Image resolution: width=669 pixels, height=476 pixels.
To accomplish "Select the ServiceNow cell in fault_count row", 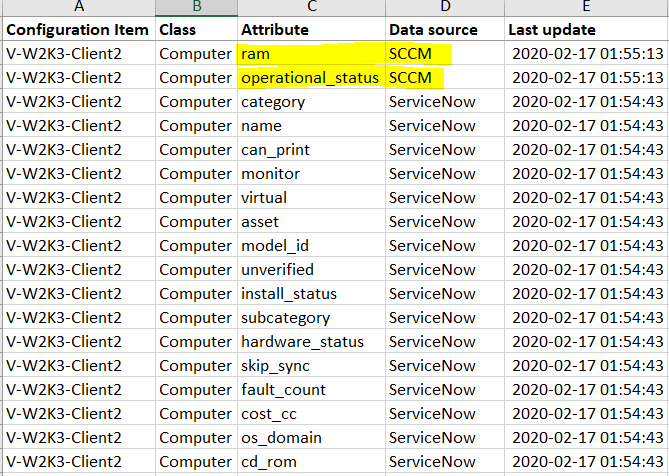I will 445,389.
